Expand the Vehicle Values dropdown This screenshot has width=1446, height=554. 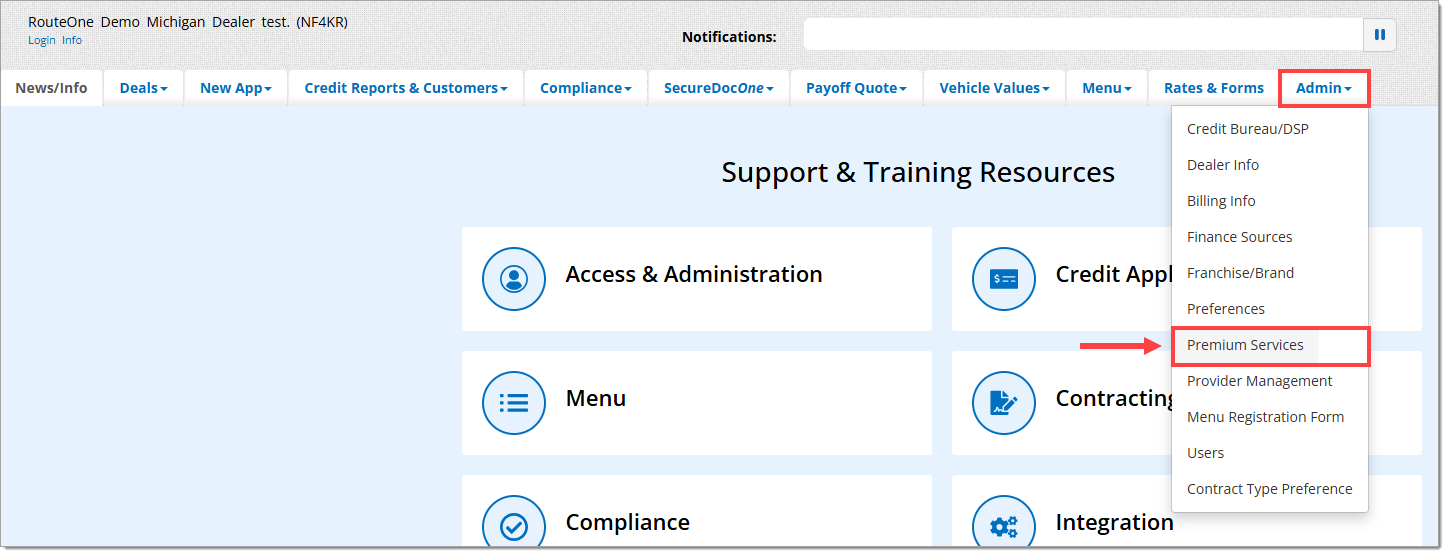pyautogui.click(x=994, y=88)
